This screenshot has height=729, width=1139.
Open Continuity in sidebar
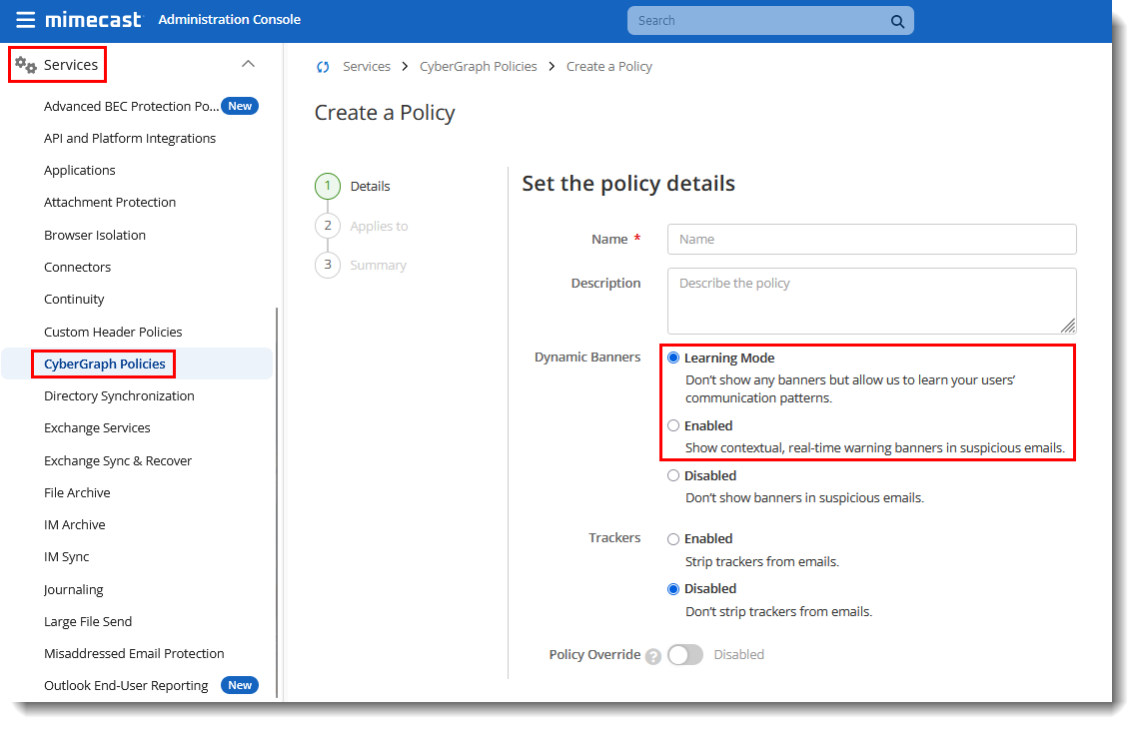74,299
